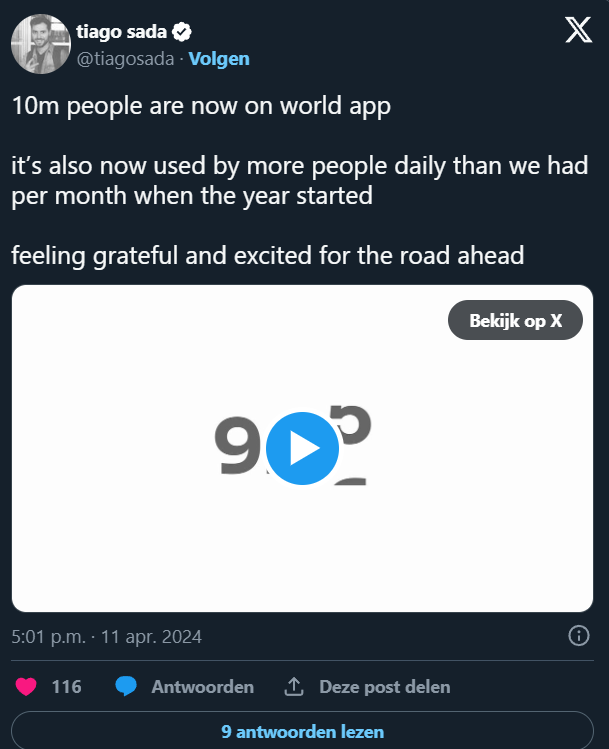Select the 'Deze post delen' label
Screen dimensions: 609x749
tap(384, 687)
